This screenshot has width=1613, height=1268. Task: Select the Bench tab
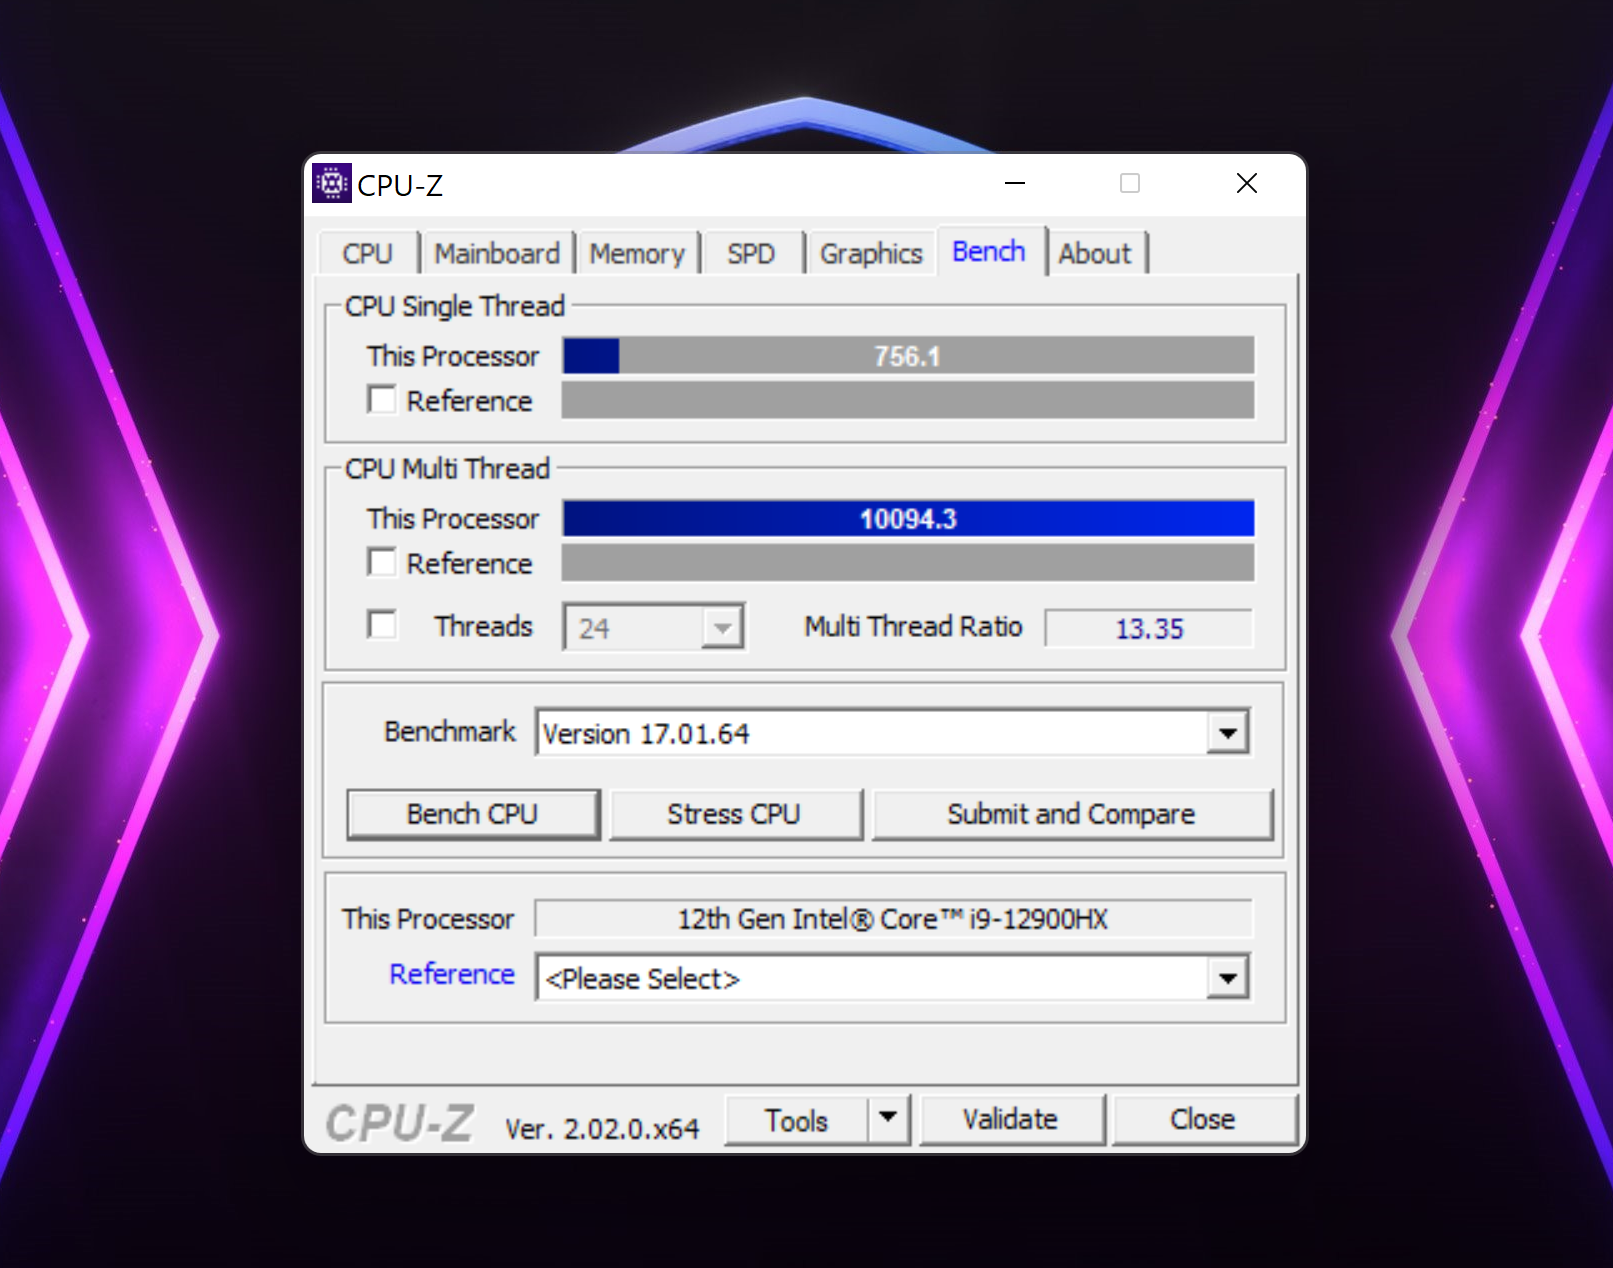pyautogui.click(x=989, y=251)
